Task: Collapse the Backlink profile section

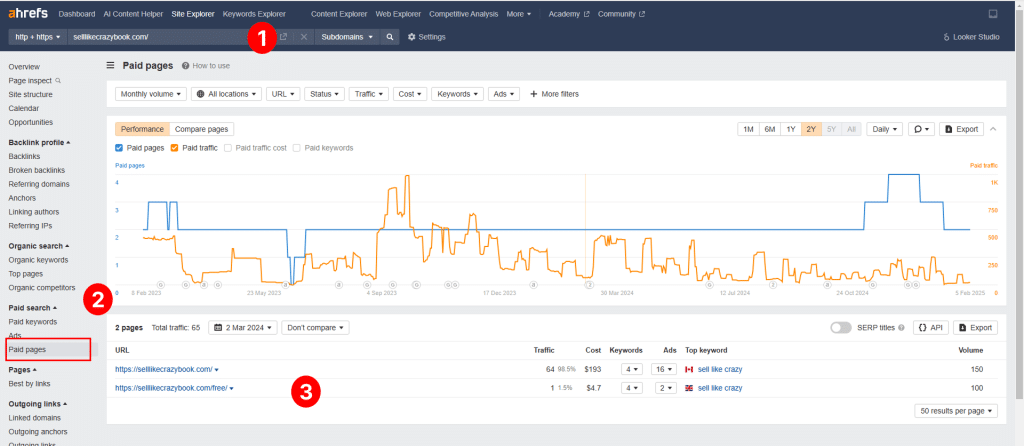Action: pos(39,142)
